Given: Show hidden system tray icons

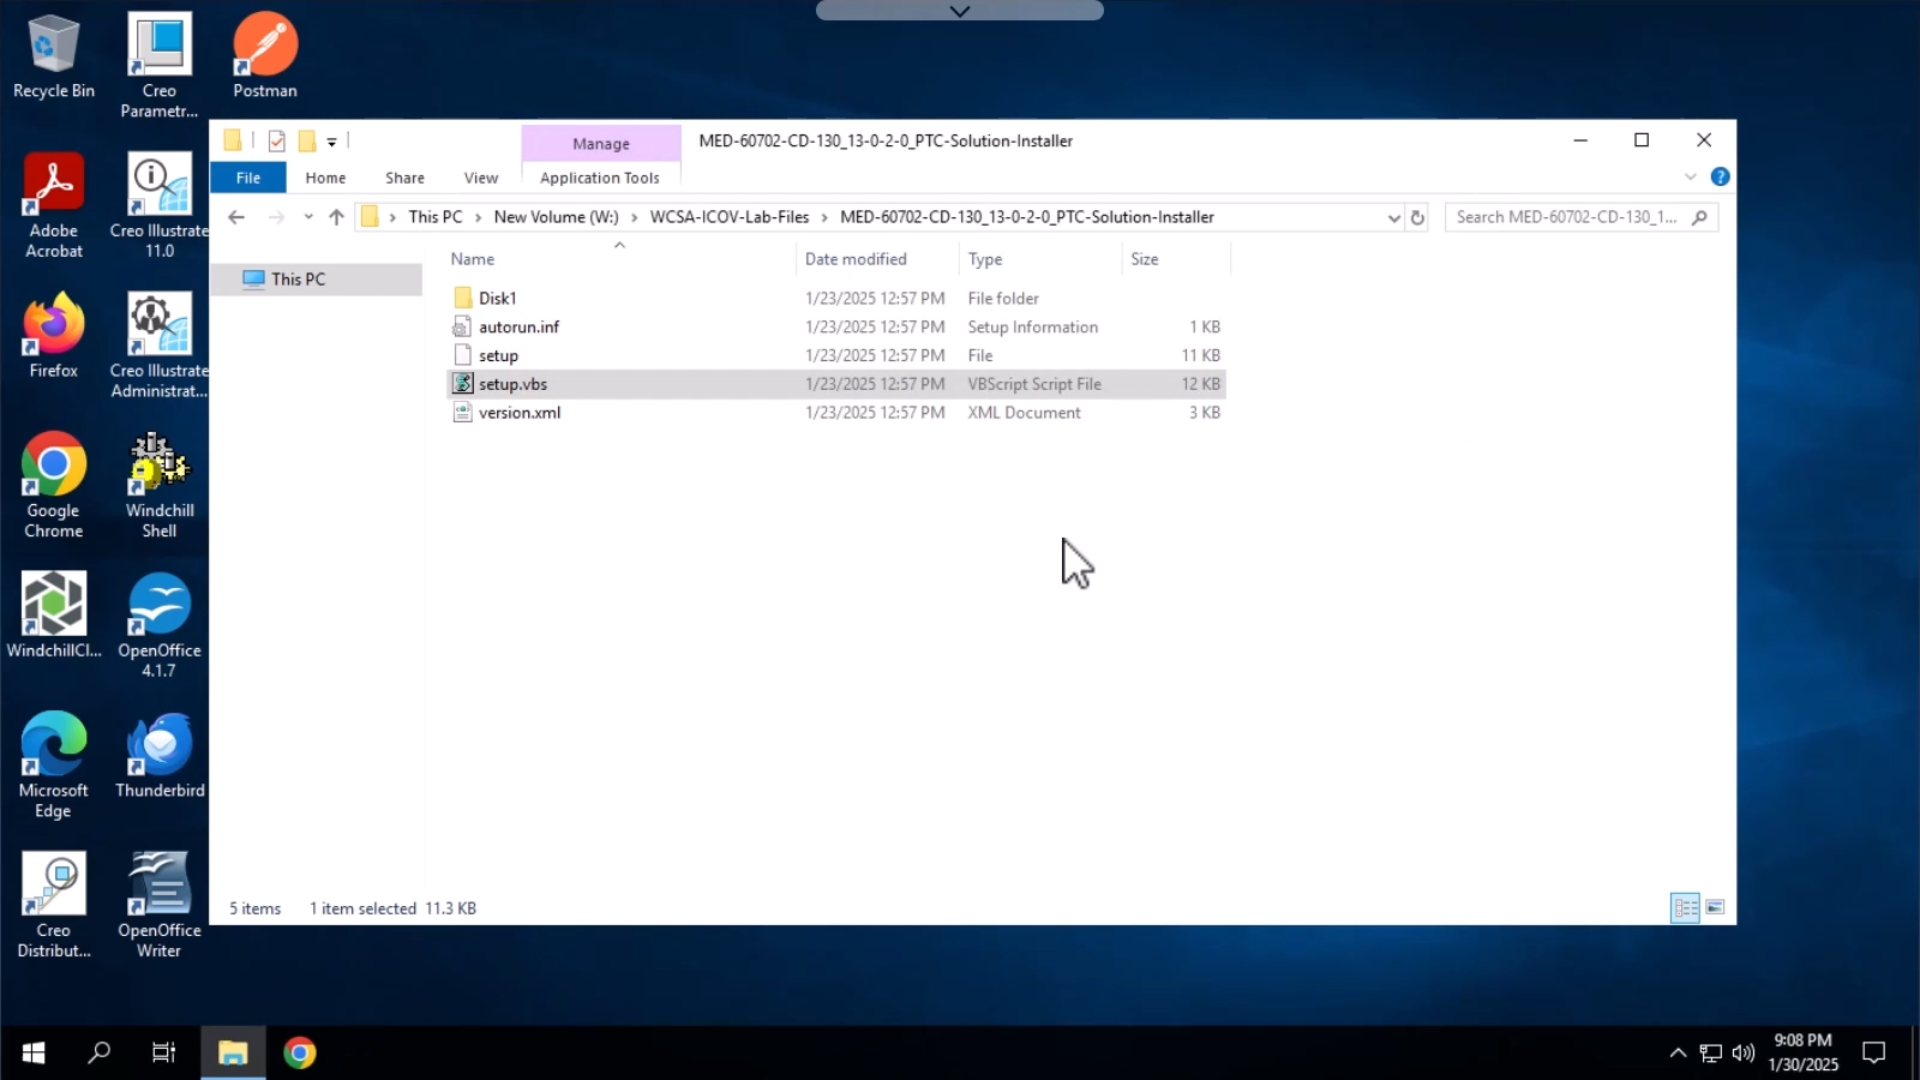Looking at the screenshot, I should 1678,1053.
